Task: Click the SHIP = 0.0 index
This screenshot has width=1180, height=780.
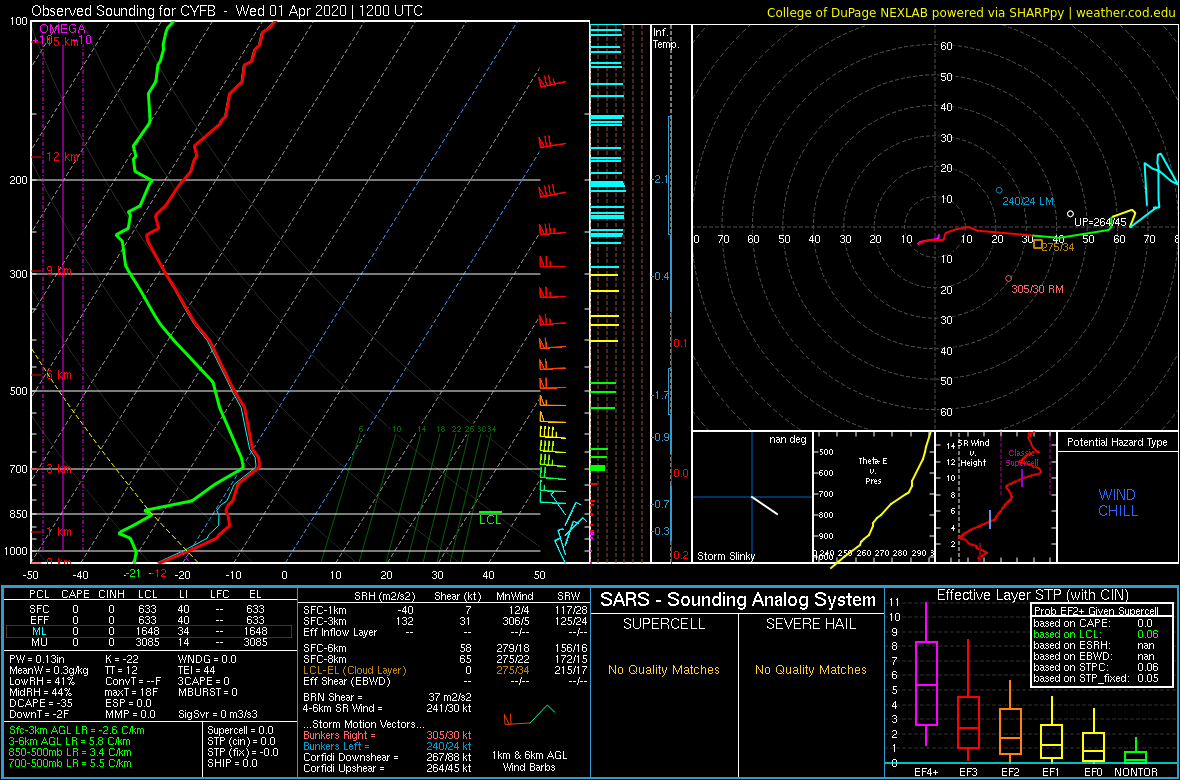Action: tap(234, 763)
